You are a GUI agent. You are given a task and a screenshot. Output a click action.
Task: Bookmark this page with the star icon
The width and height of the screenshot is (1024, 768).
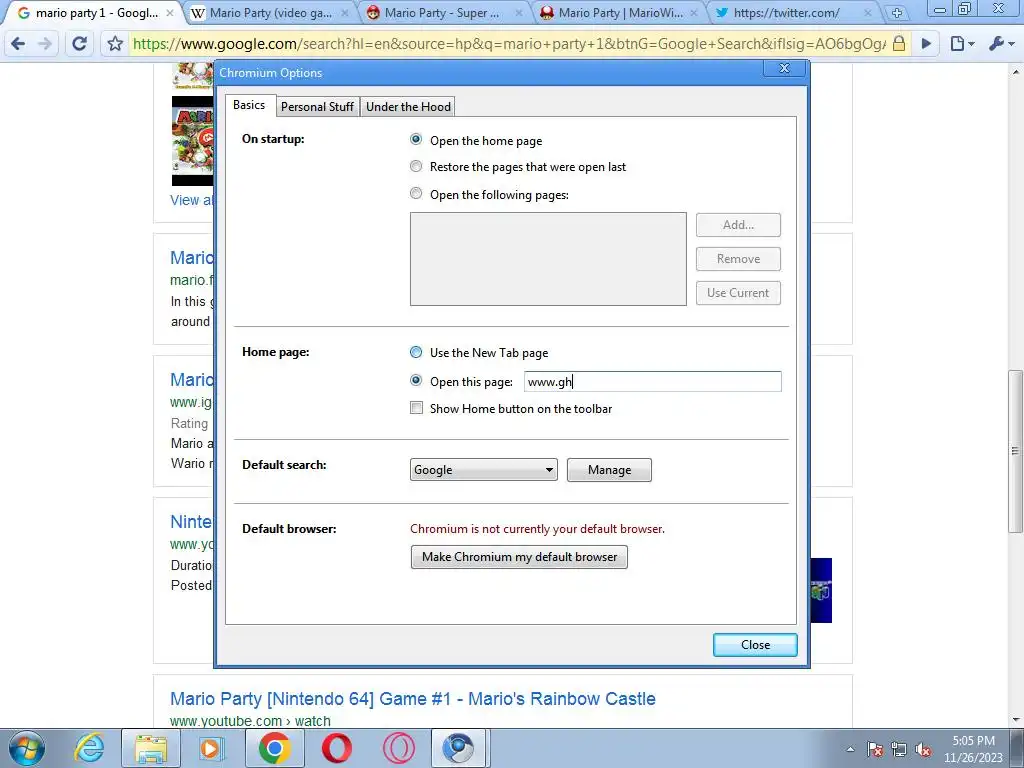(x=115, y=44)
